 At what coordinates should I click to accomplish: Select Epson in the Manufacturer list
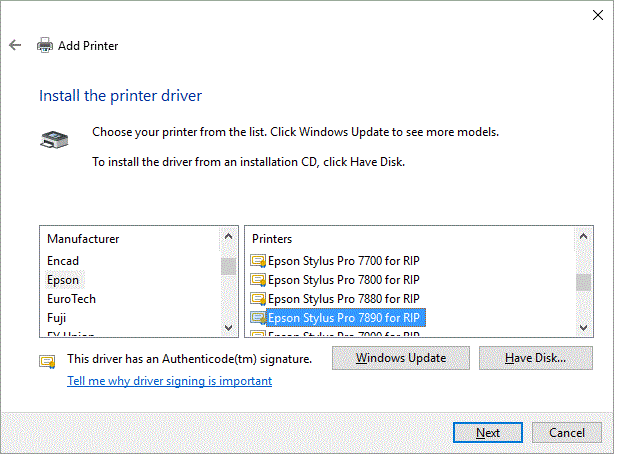coord(63,280)
